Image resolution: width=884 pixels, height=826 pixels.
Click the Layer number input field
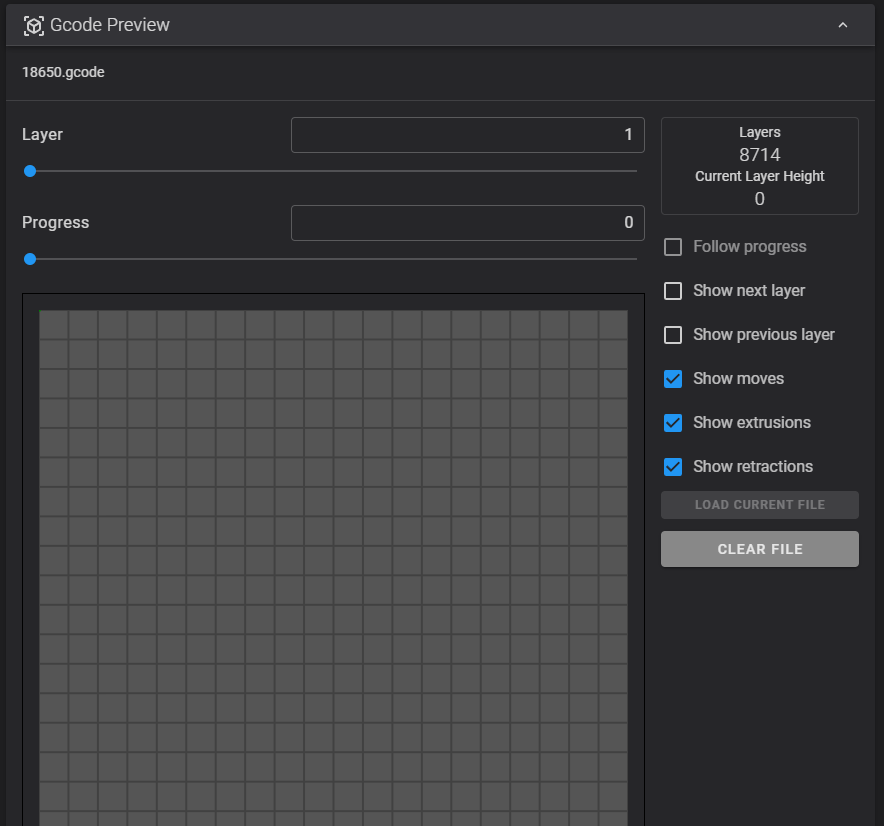coord(467,134)
